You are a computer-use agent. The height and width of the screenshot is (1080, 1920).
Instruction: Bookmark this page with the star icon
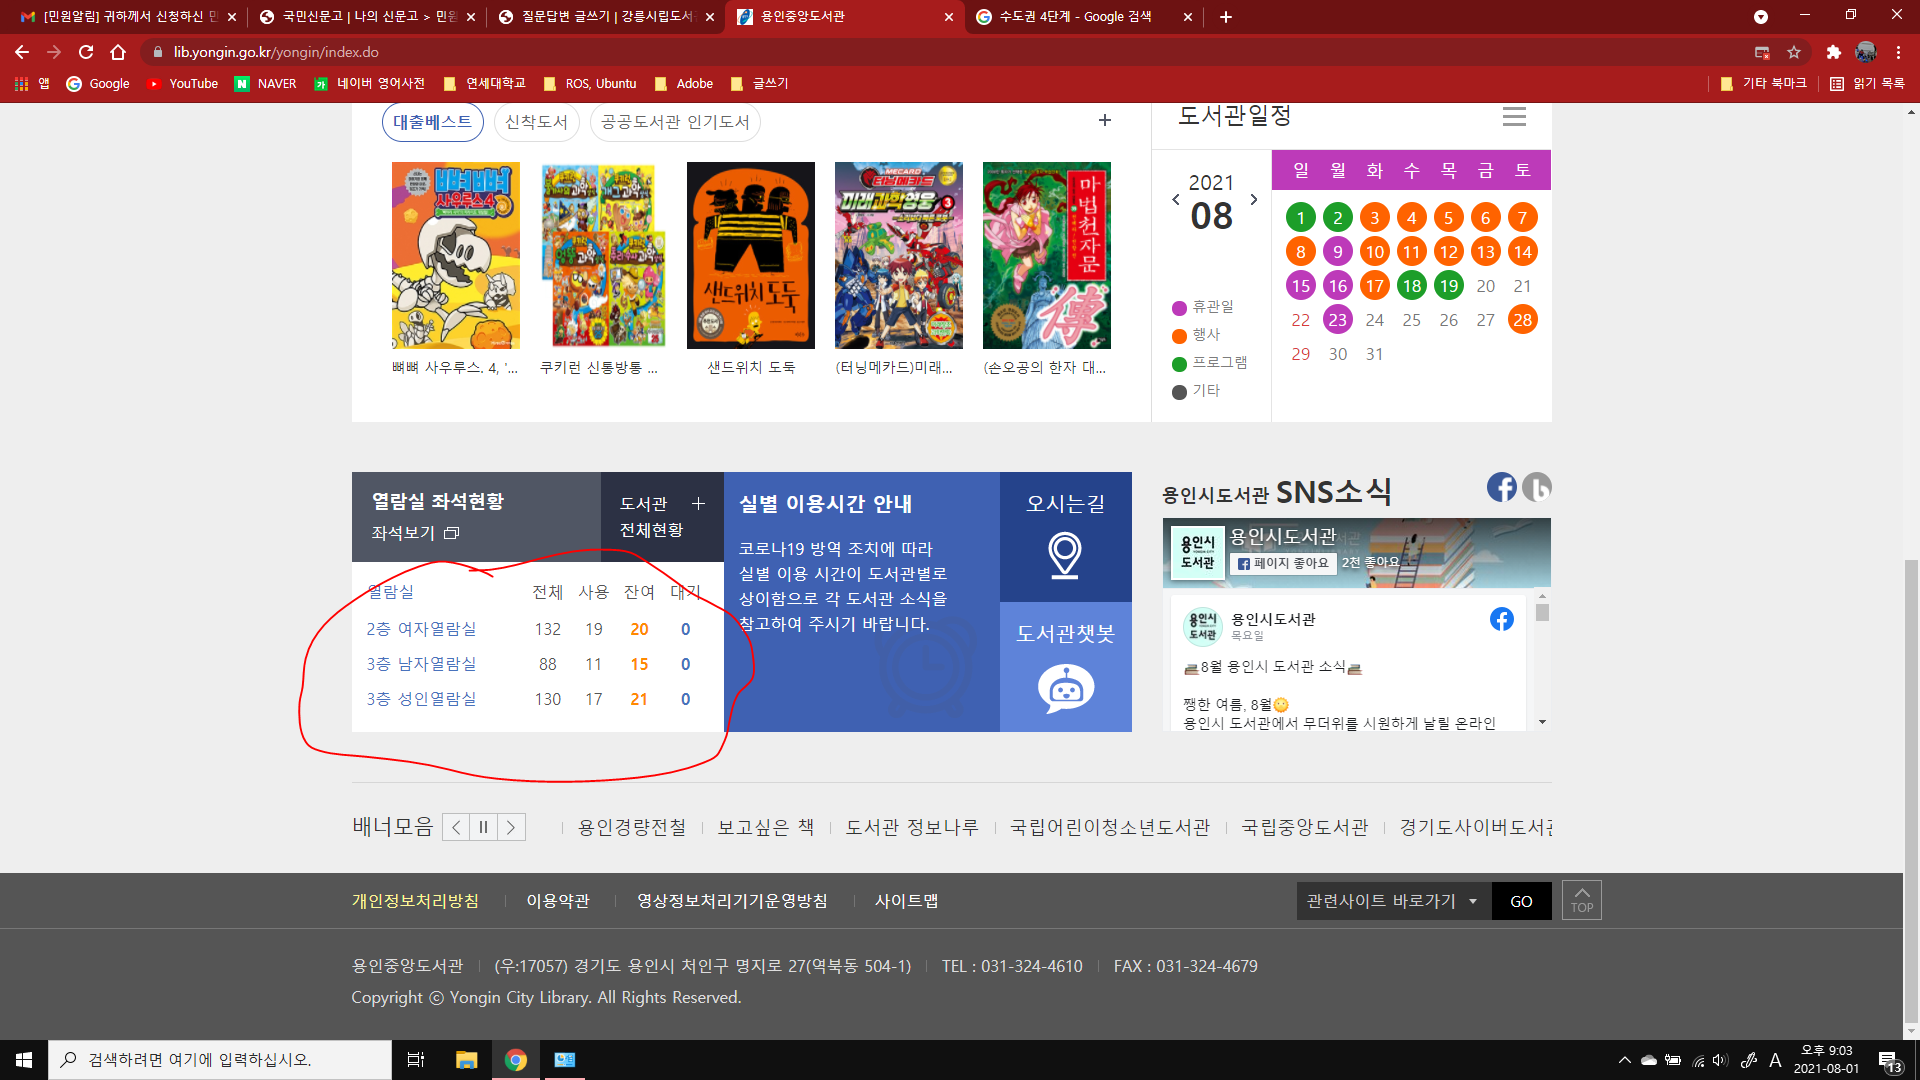tap(1794, 52)
